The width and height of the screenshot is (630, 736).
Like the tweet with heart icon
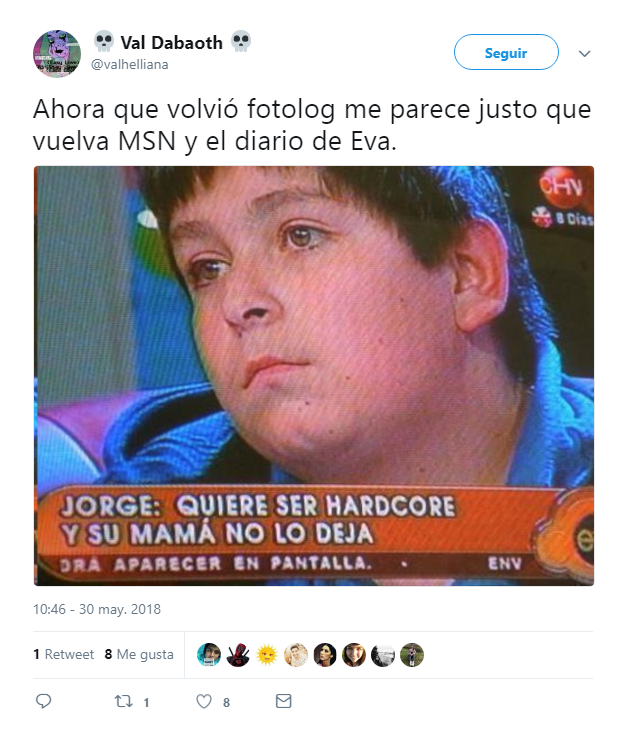[x=204, y=701]
